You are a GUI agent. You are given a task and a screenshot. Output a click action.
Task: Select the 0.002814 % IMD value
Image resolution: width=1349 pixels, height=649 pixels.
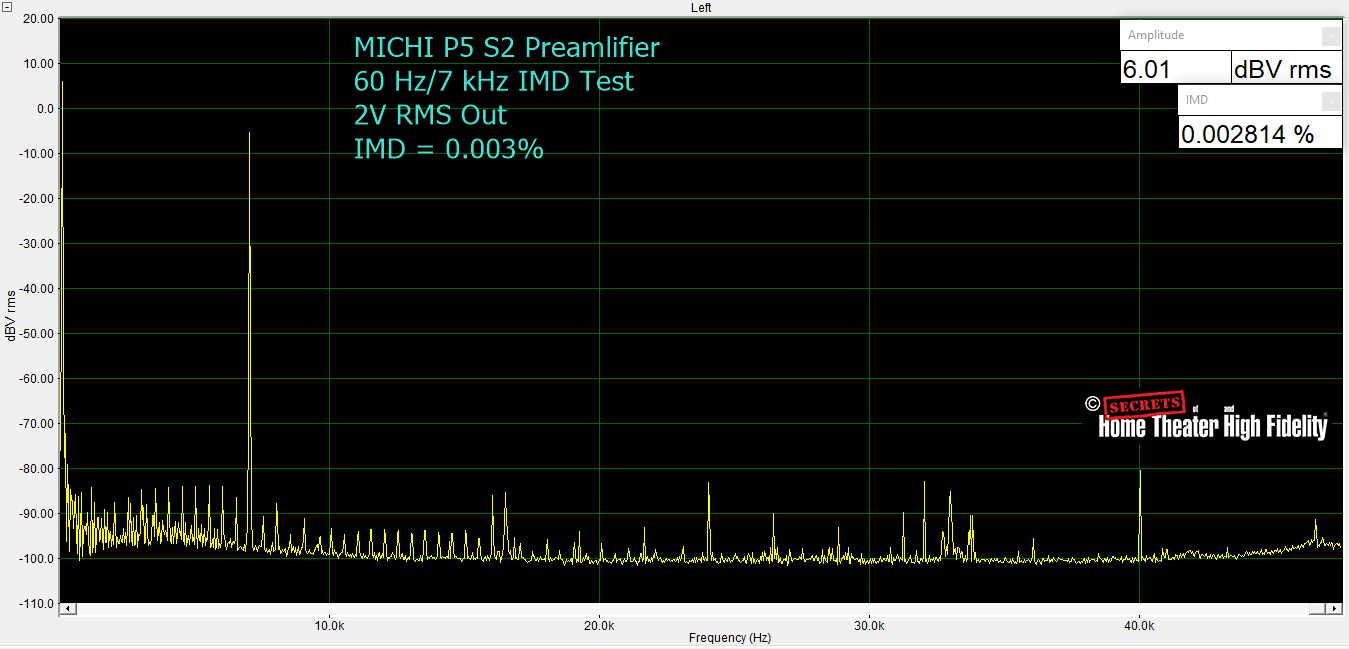1260,134
